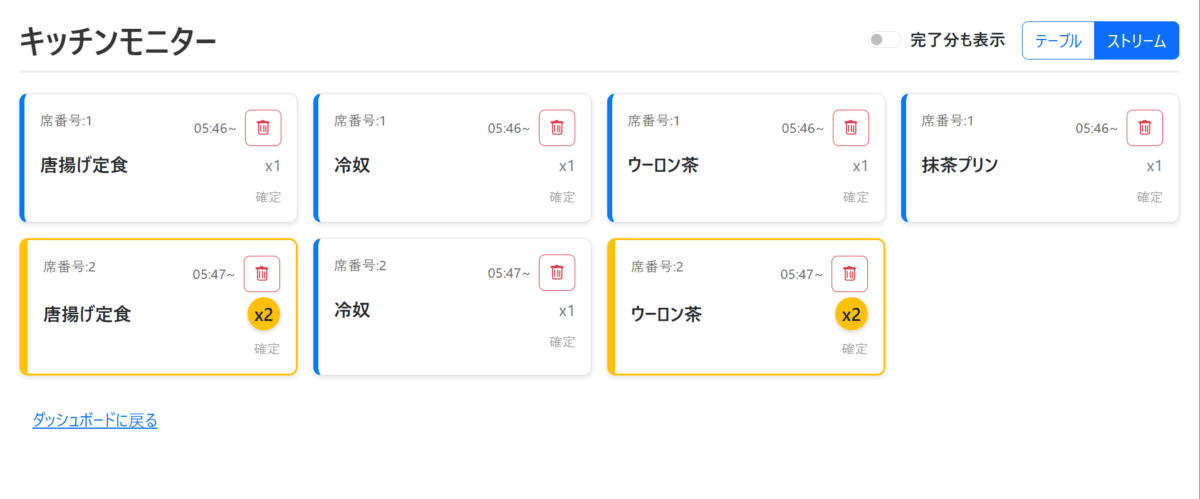Click the x2 badge on seat 2 唐揚げ定食
The image size is (1200, 499).
click(264, 315)
